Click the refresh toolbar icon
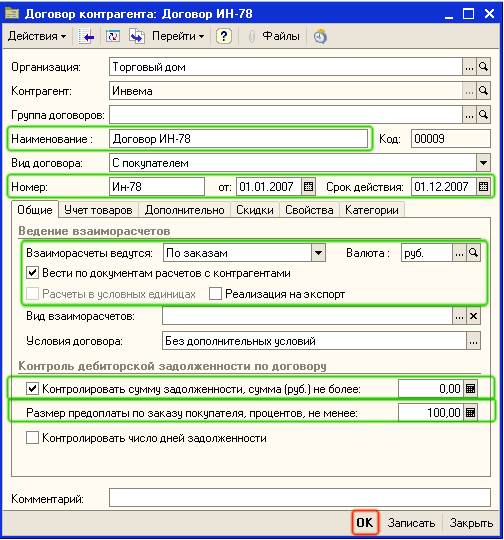This screenshot has height=540, width=504. [x=112, y=36]
